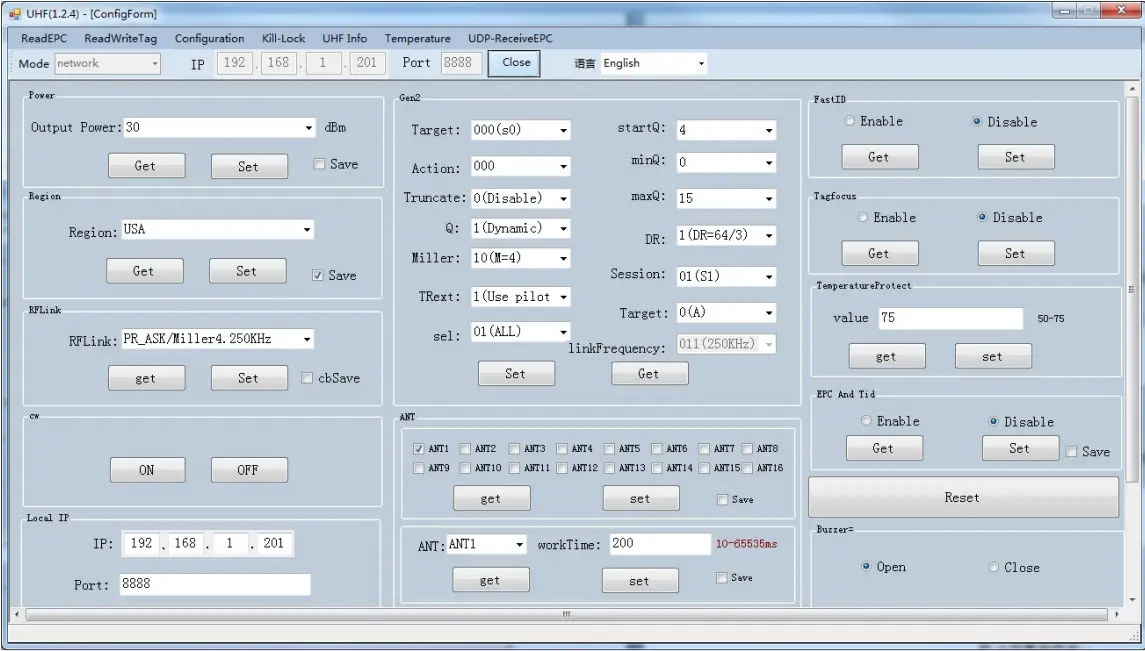Image resolution: width=1145 pixels, height=651 pixels.
Task: Click the Reset button
Action: coord(962,497)
